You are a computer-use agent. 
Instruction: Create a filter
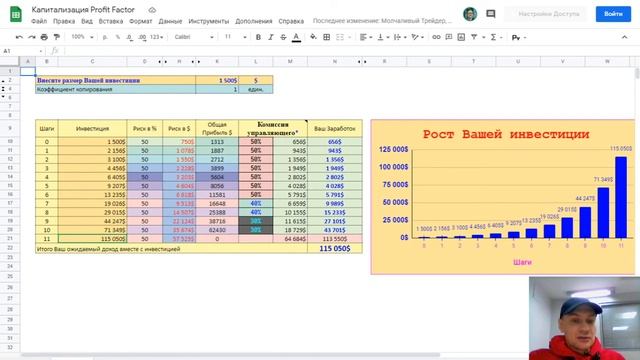coord(474,37)
